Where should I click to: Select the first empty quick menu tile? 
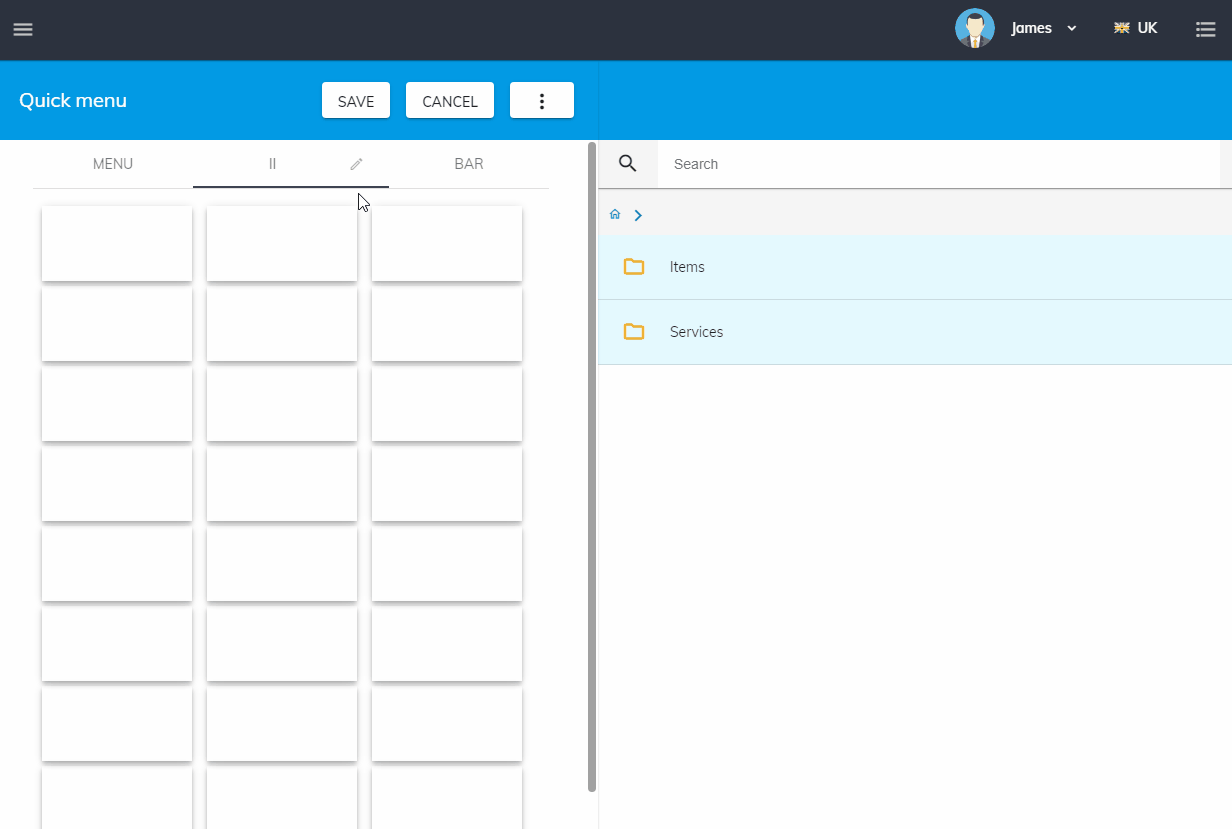tap(117, 243)
